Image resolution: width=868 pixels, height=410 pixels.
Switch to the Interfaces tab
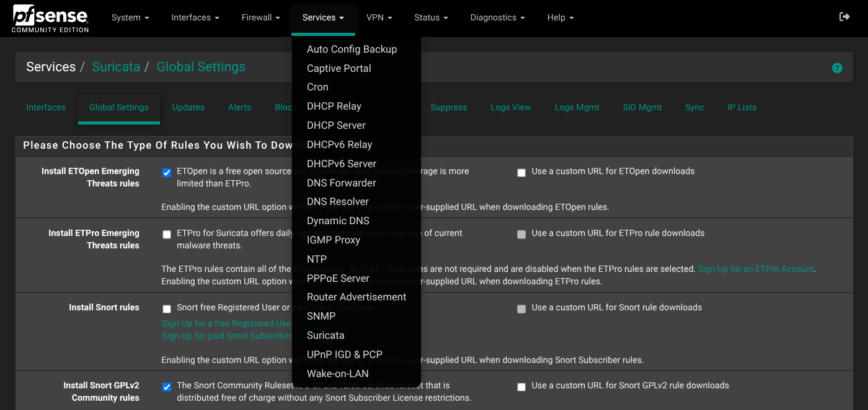pos(46,107)
